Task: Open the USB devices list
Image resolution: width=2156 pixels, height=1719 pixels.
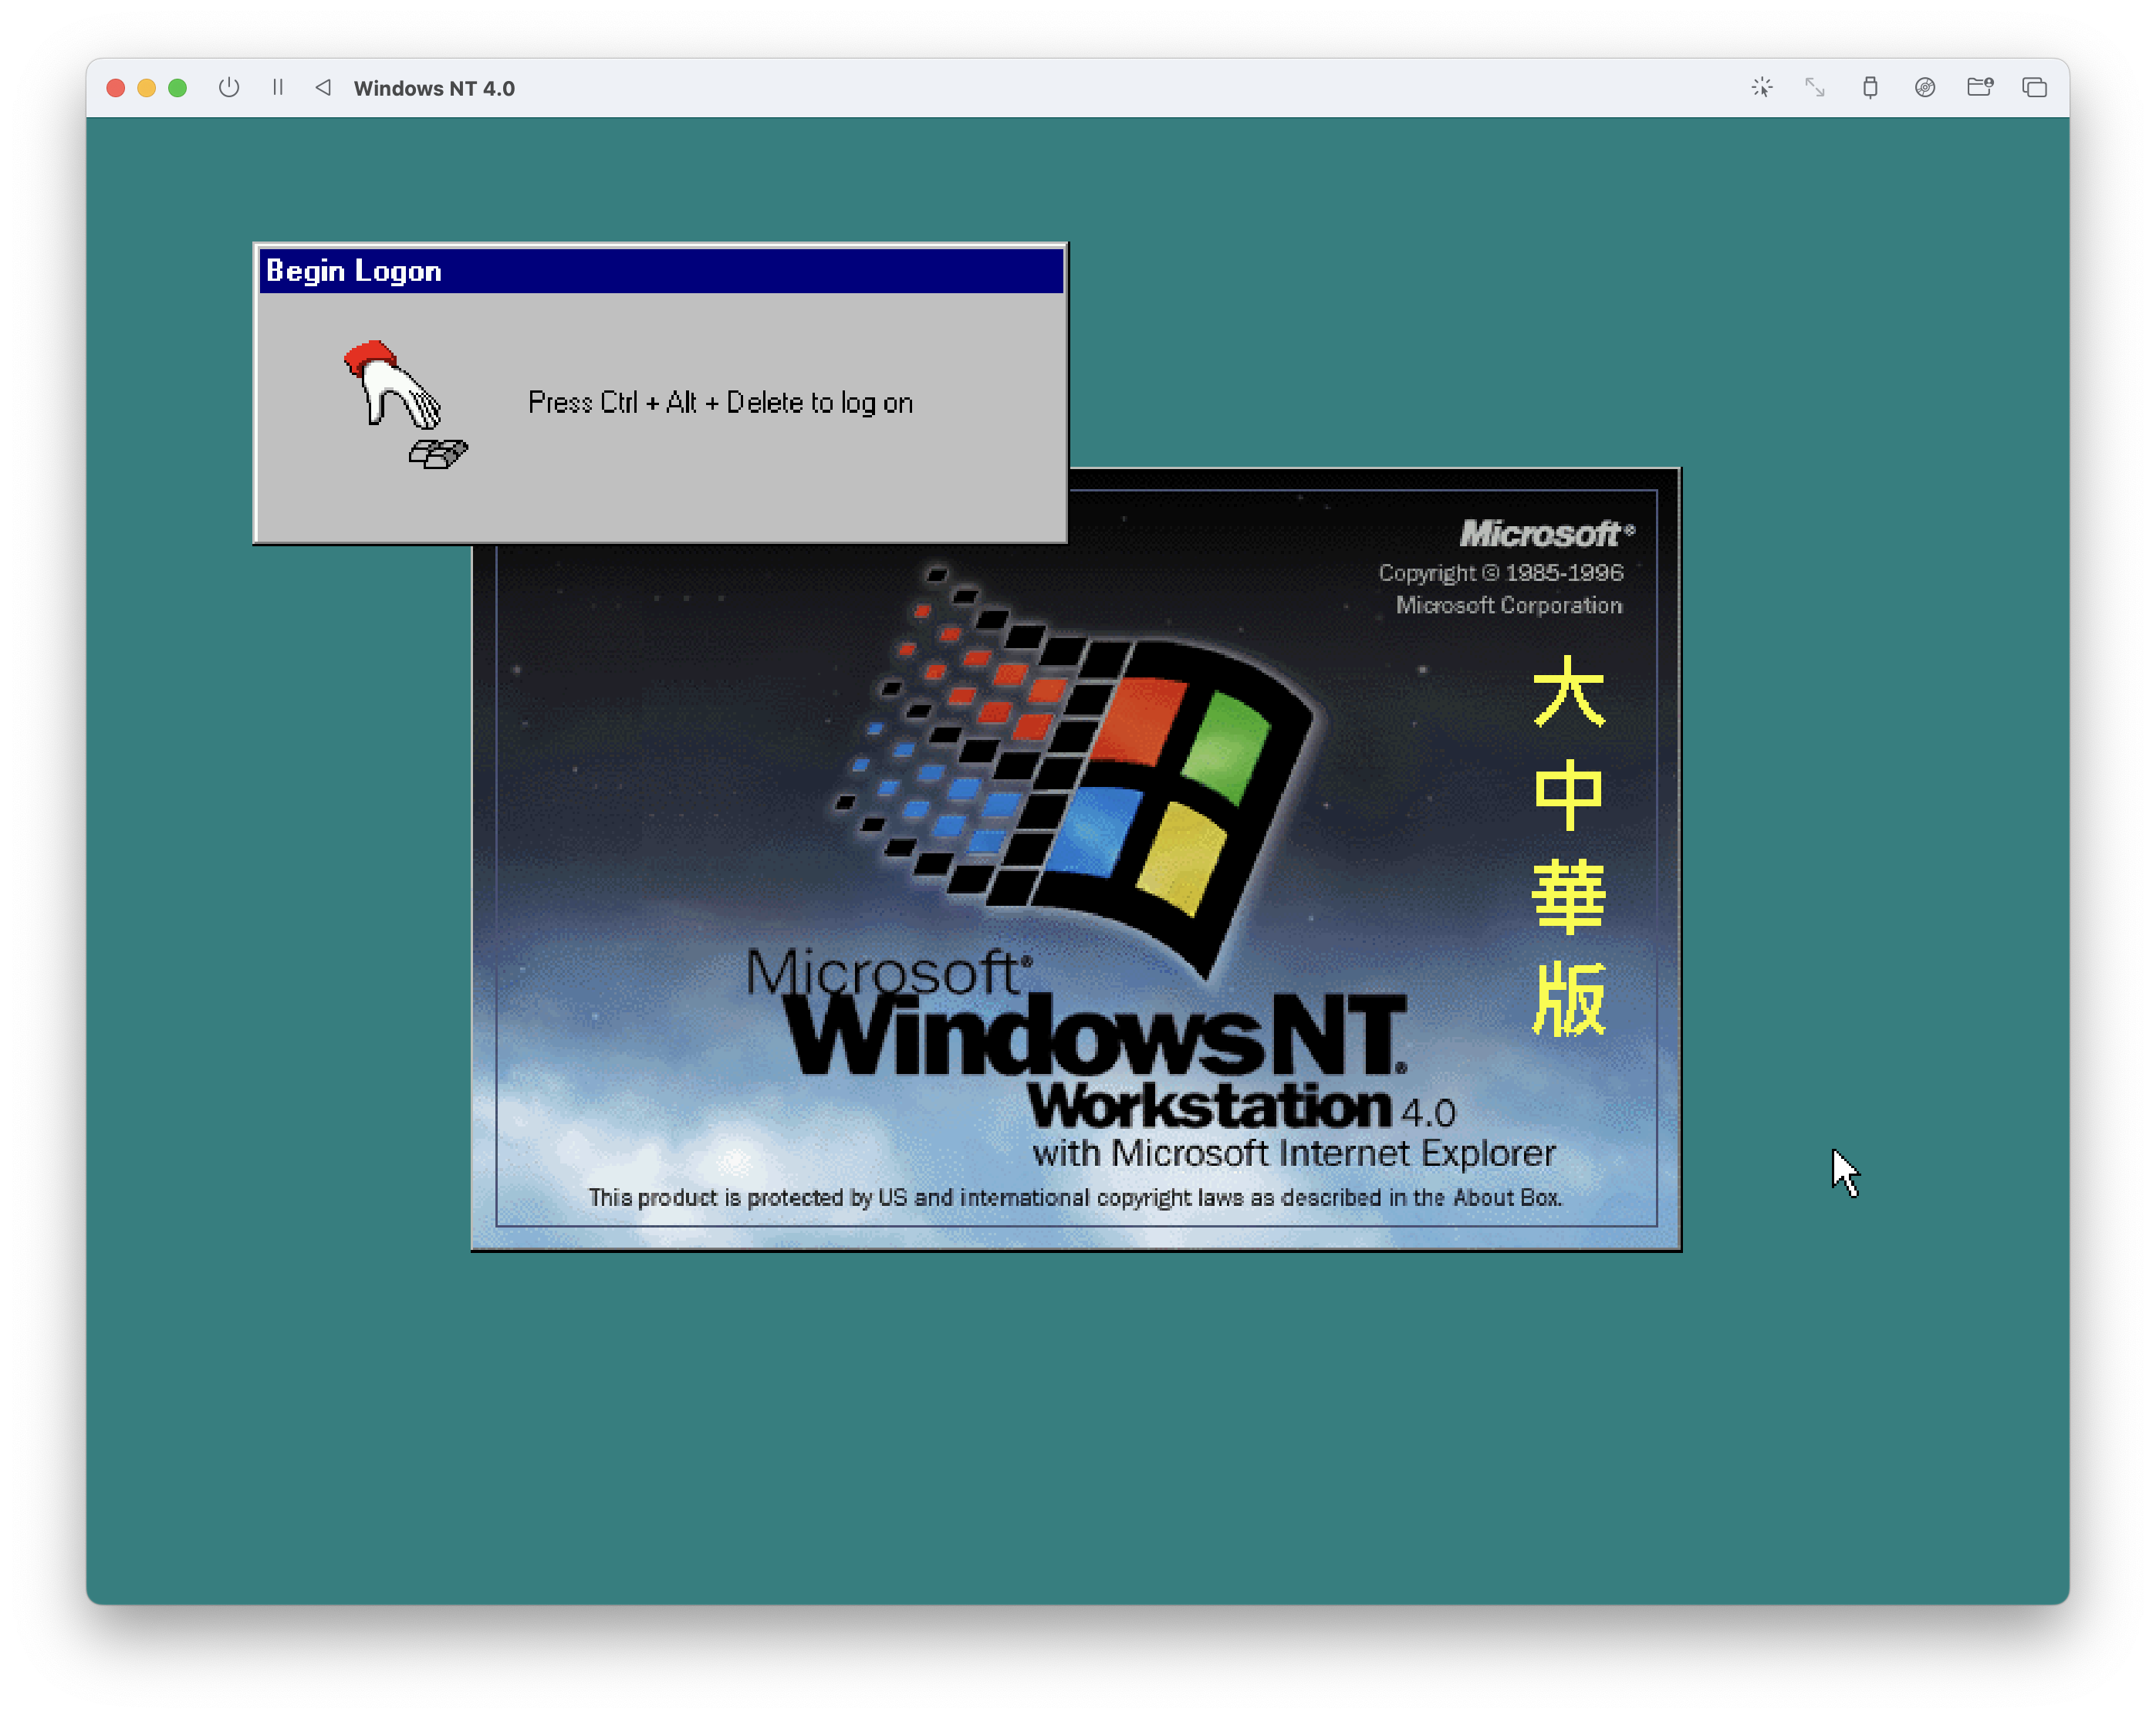Action: [x=1870, y=88]
